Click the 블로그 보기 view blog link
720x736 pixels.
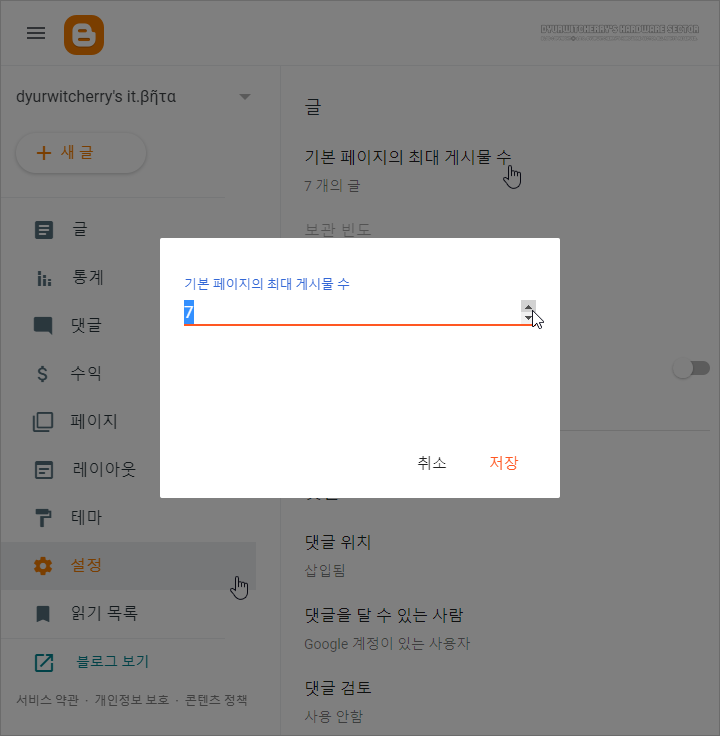pos(112,661)
